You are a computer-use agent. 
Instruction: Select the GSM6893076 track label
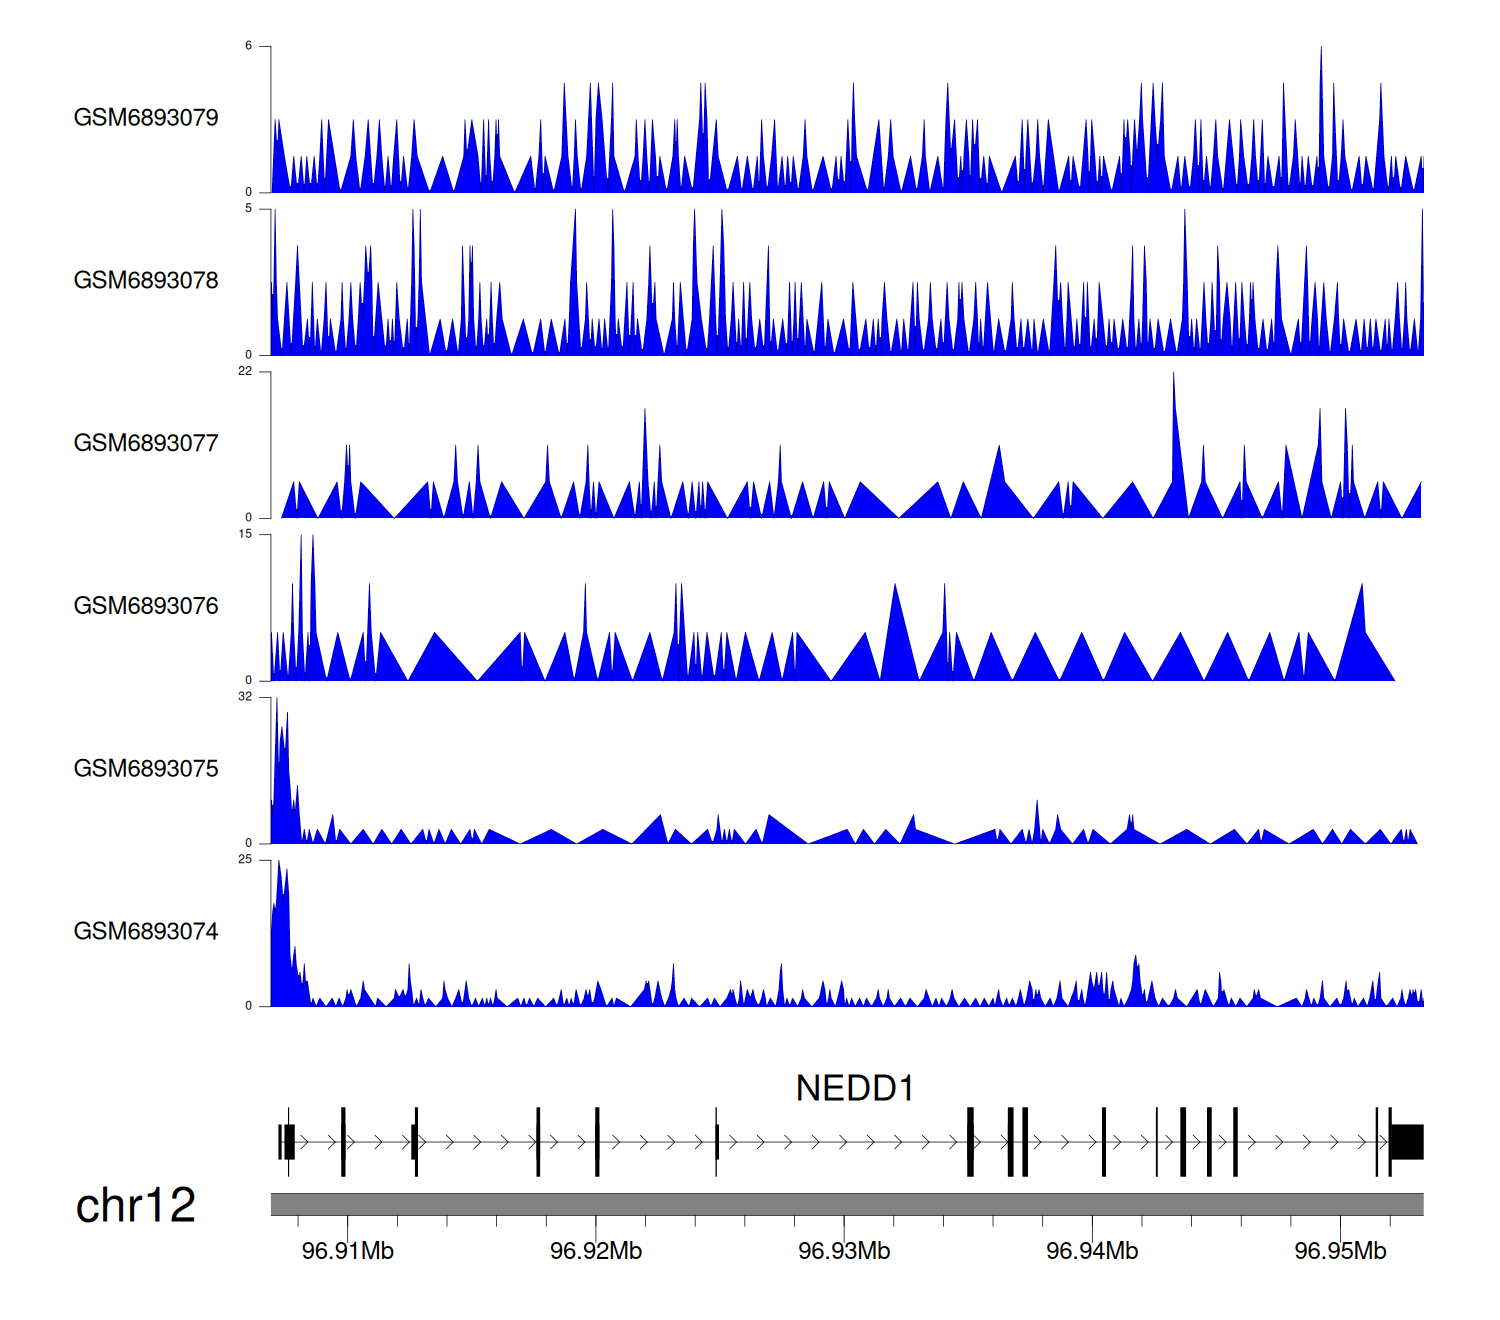[x=146, y=606]
